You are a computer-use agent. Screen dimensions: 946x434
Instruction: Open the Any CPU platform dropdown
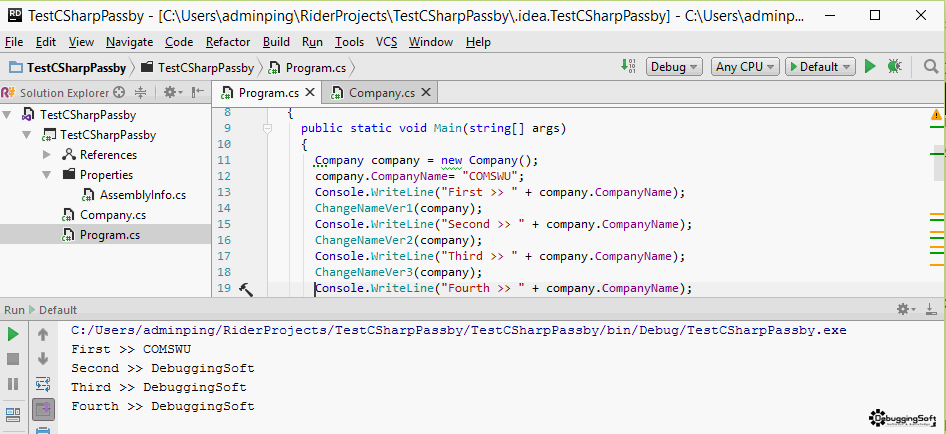(x=746, y=66)
